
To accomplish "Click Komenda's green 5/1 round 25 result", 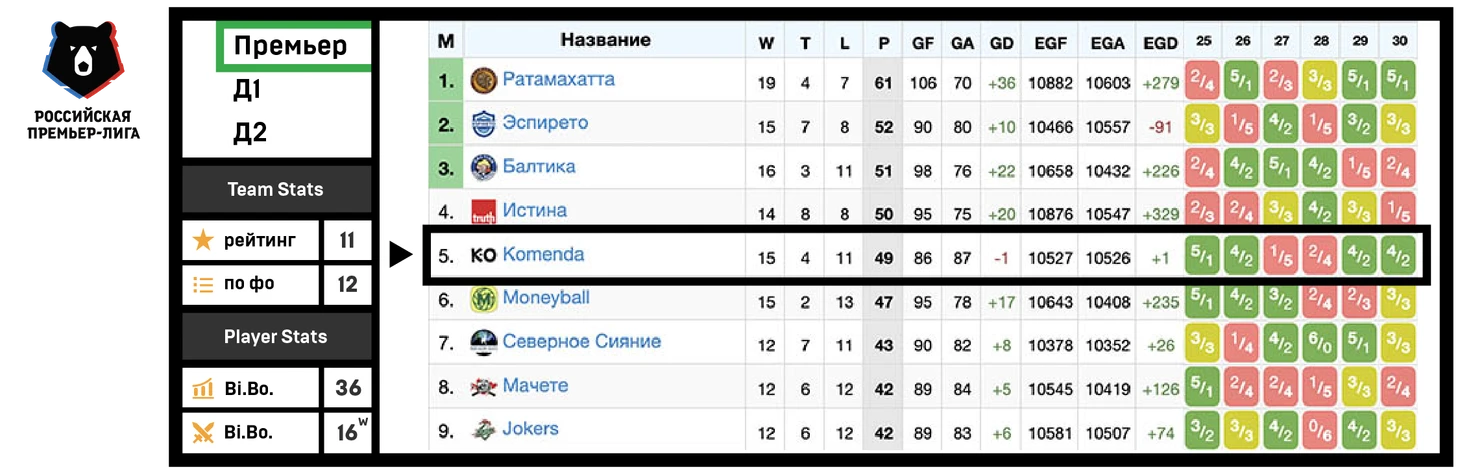I will point(1202,255).
